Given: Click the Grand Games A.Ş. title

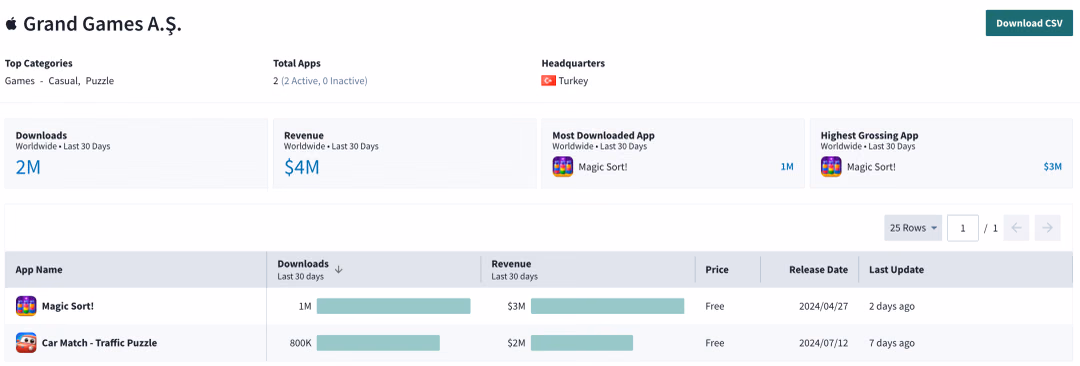Looking at the screenshot, I should 103,24.
